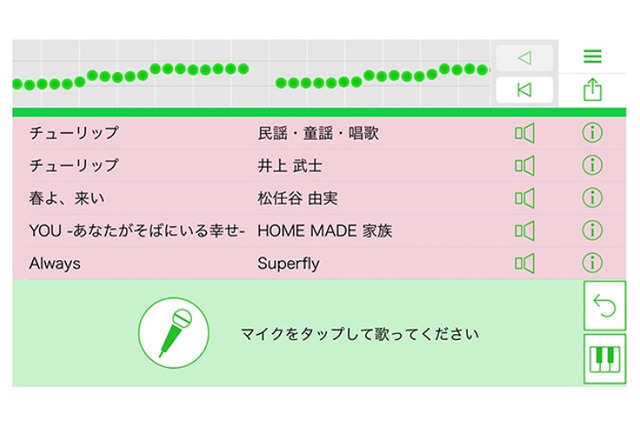
Task: Select YOU -あなたがそばにいる幸せ- song
Action: click(x=137, y=231)
